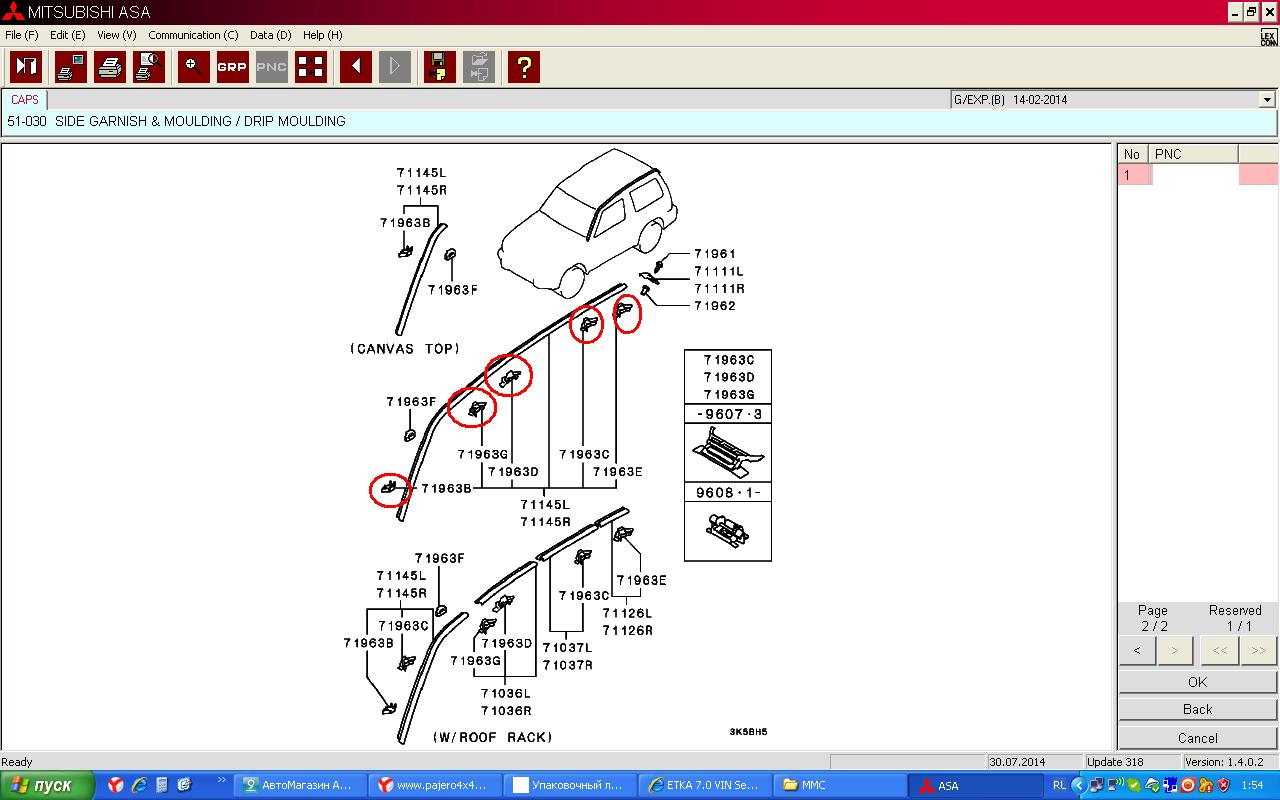1280x800 pixels.
Task: Click the four-squares illustration list icon
Action: click(x=310, y=67)
